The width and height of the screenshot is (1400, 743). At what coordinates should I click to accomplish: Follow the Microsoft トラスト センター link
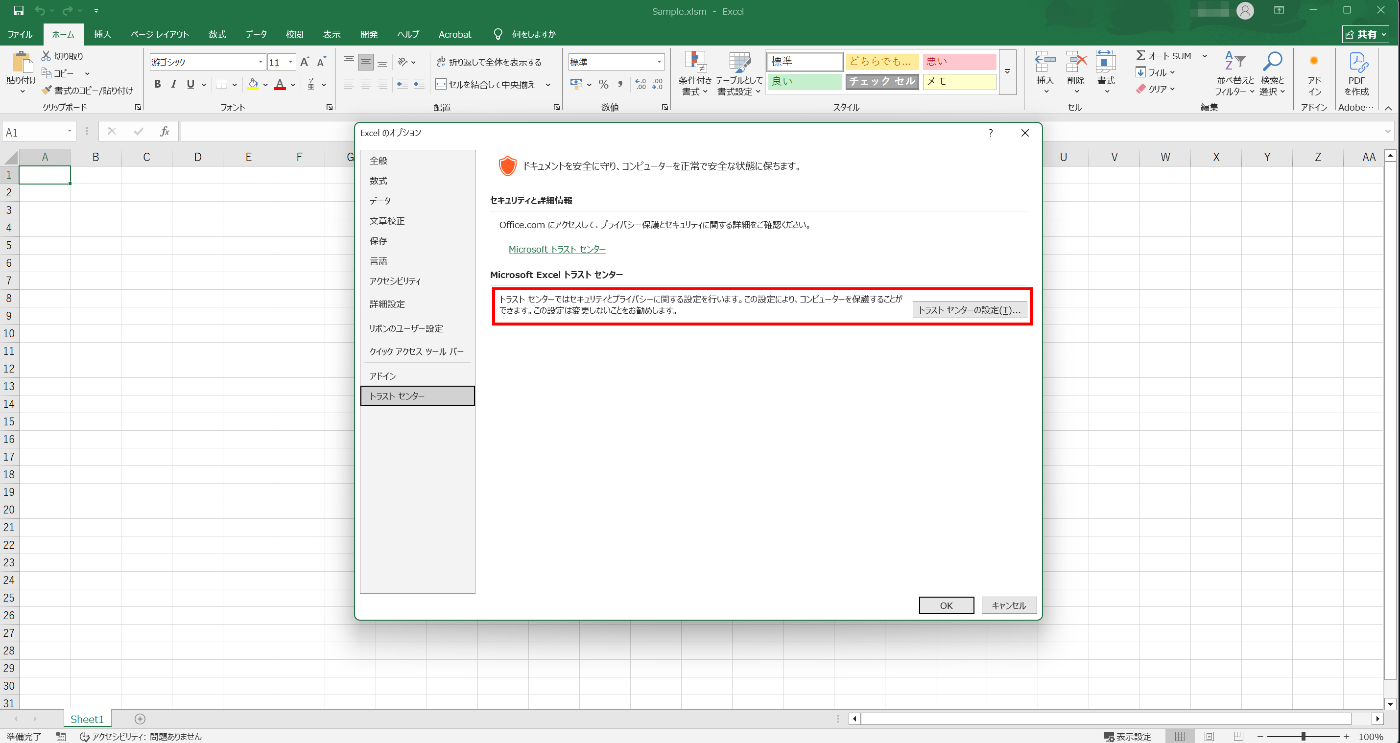tap(557, 249)
